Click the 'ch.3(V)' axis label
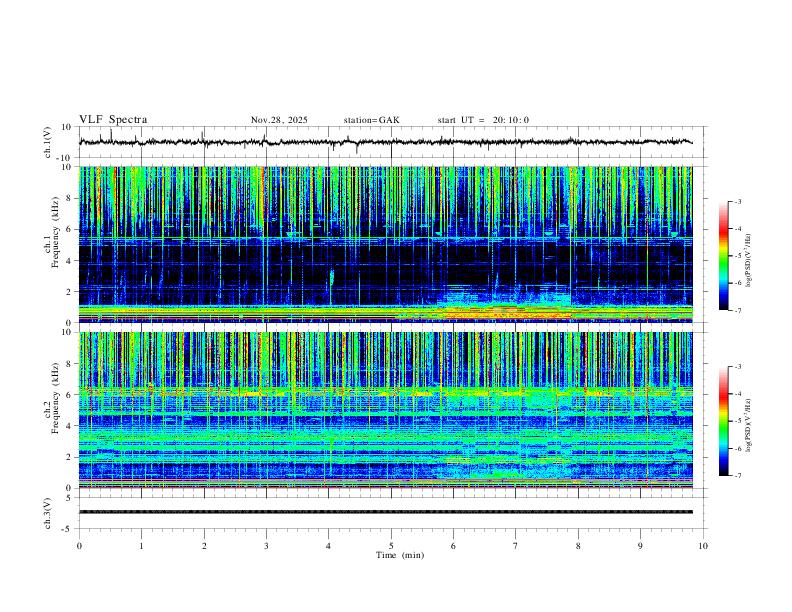 [x=48, y=514]
